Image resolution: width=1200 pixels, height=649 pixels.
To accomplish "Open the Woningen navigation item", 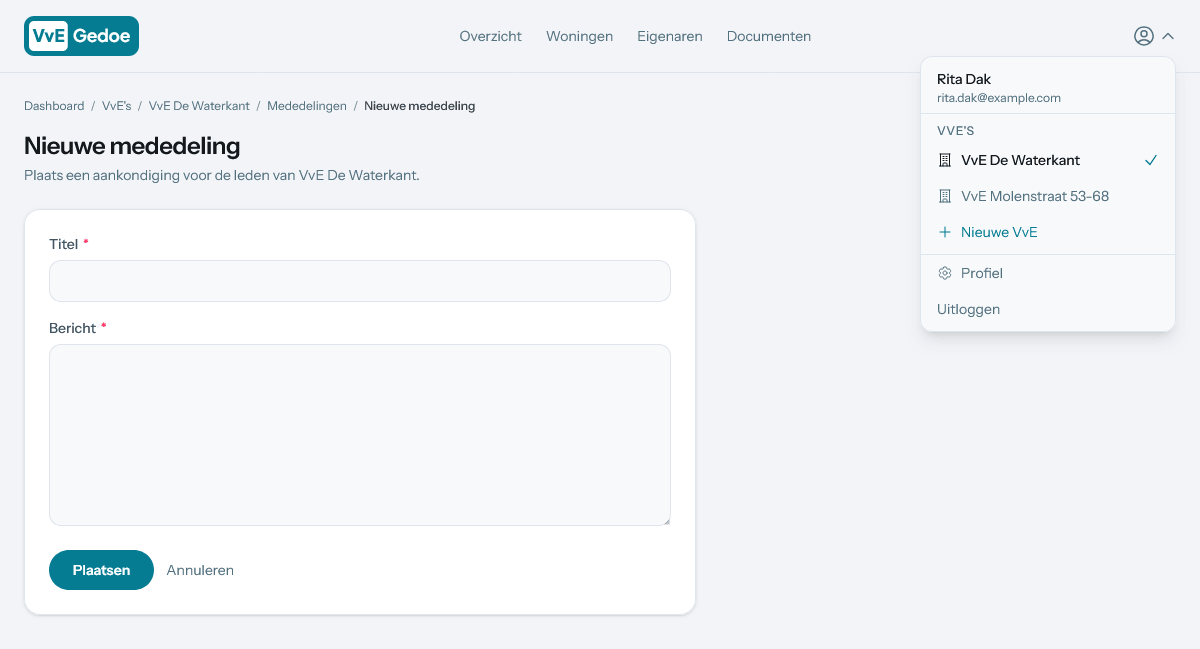I will (579, 36).
